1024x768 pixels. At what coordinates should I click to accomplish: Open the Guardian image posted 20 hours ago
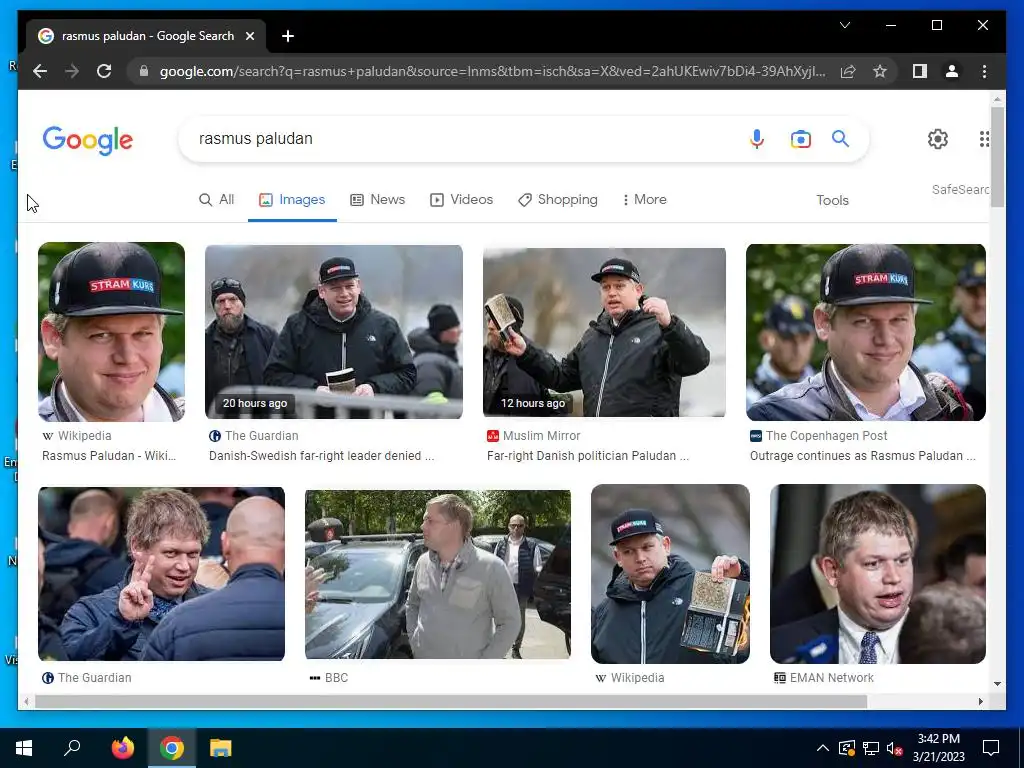[x=334, y=332]
